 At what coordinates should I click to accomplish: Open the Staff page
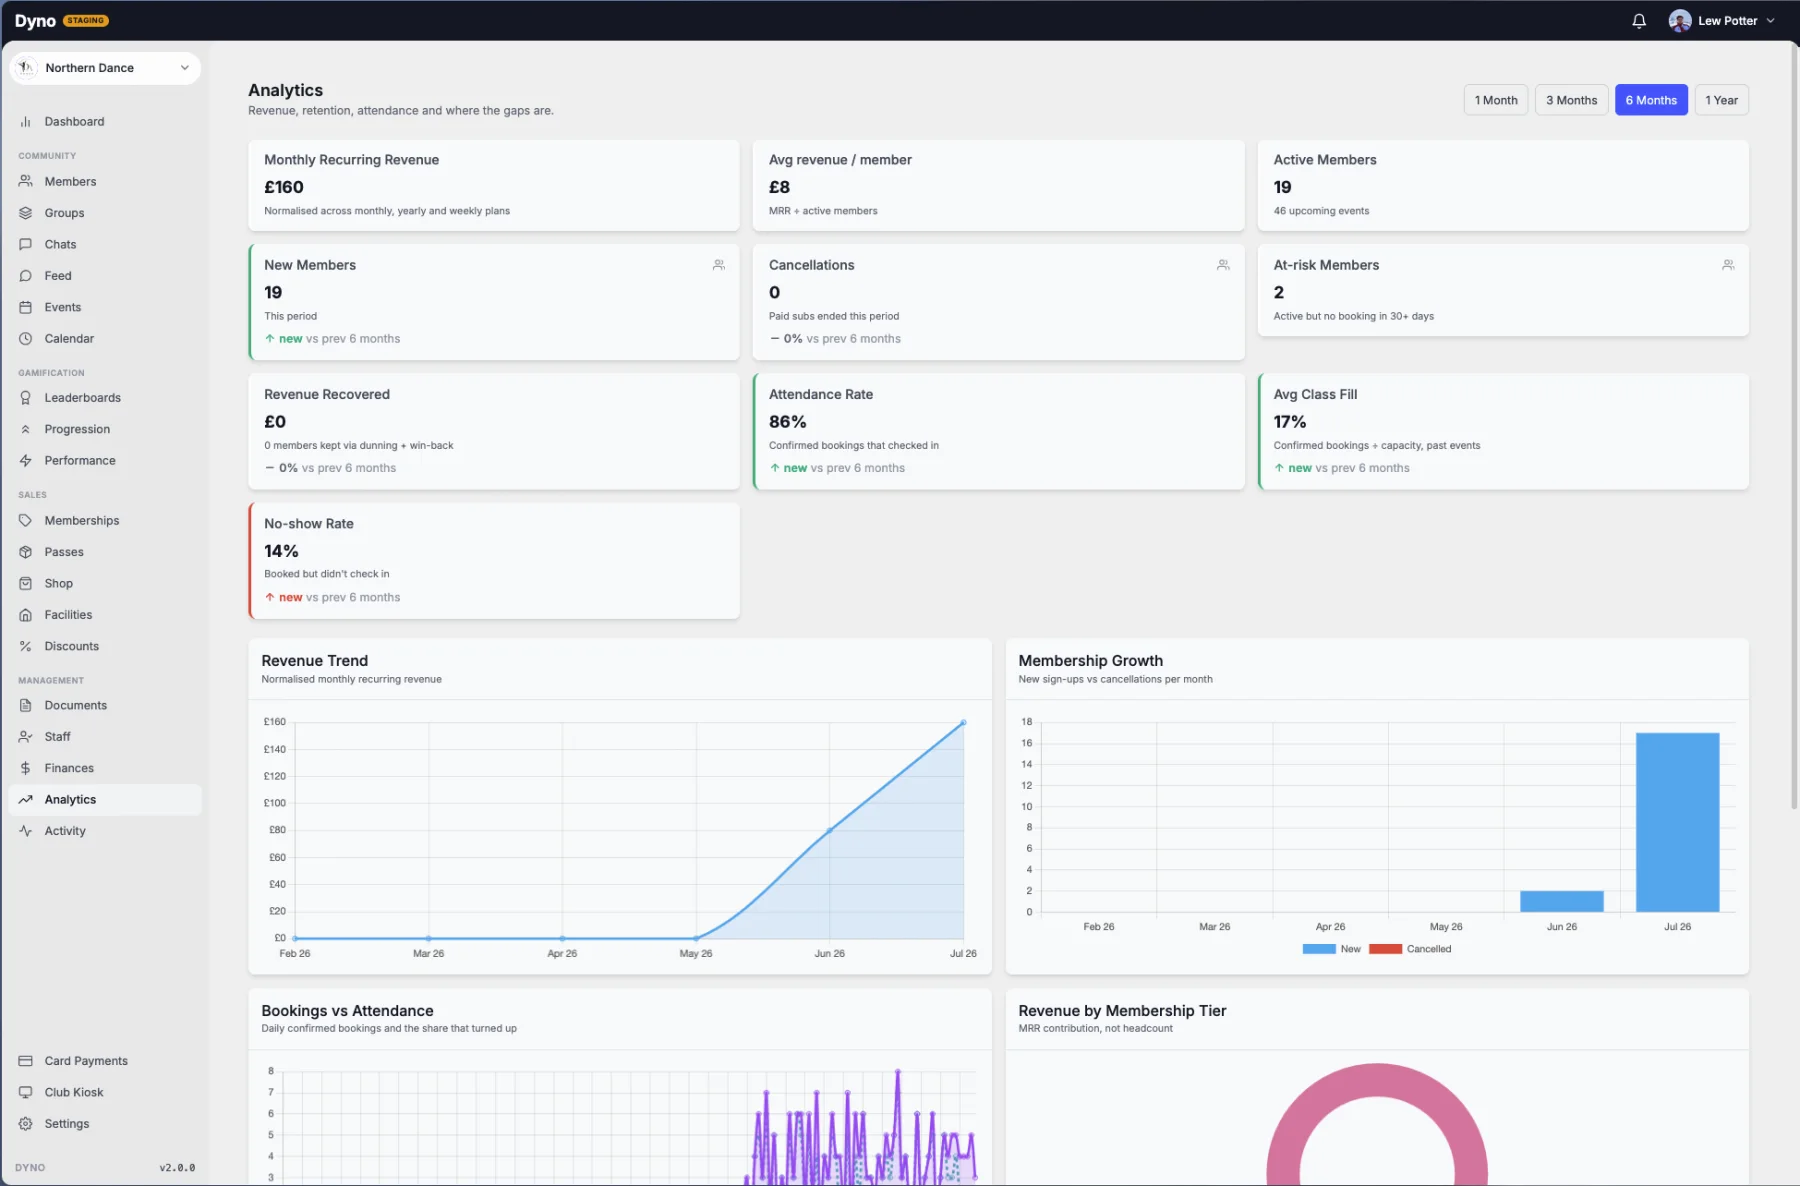click(105, 737)
